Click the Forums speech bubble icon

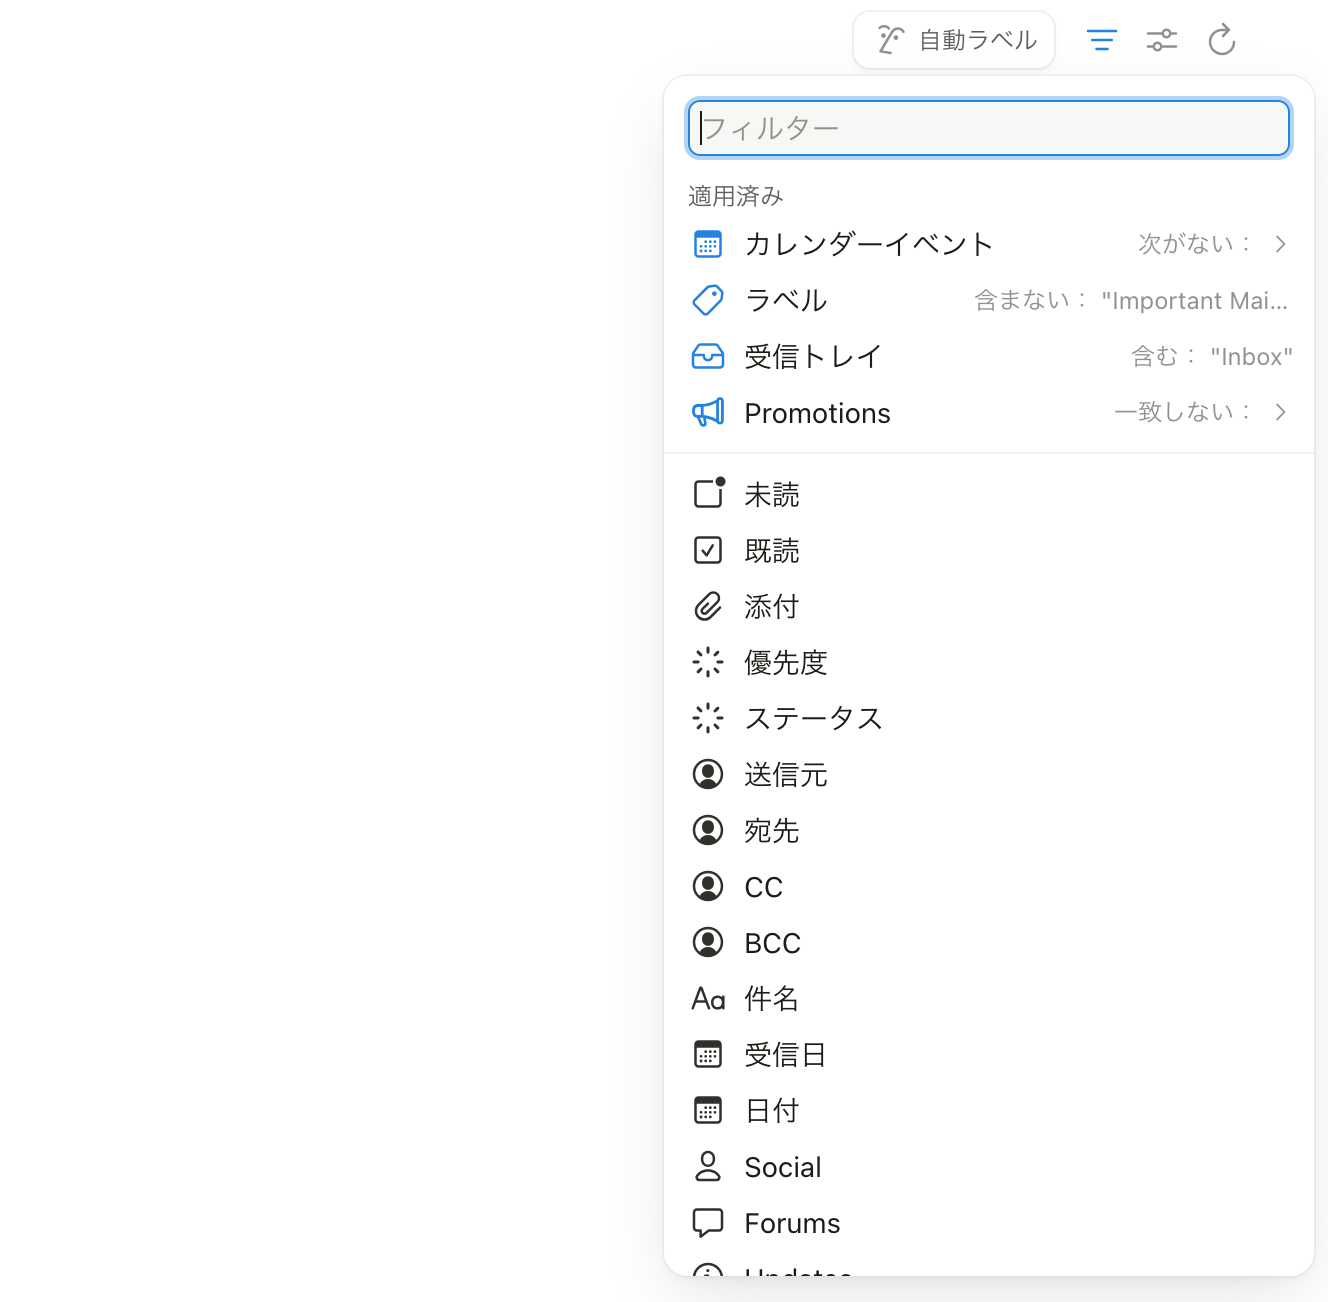coord(708,1223)
